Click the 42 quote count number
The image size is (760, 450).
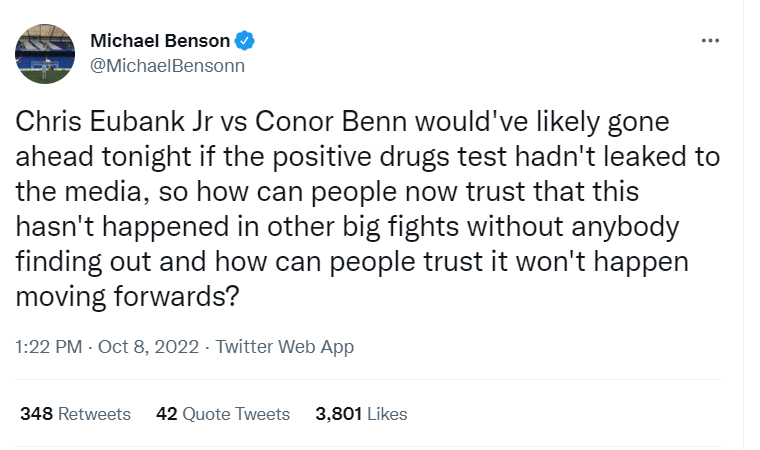[x=167, y=414]
